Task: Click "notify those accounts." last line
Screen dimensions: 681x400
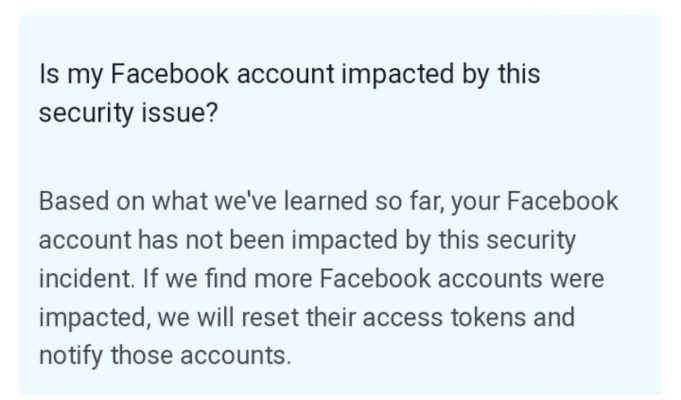Action: point(165,356)
